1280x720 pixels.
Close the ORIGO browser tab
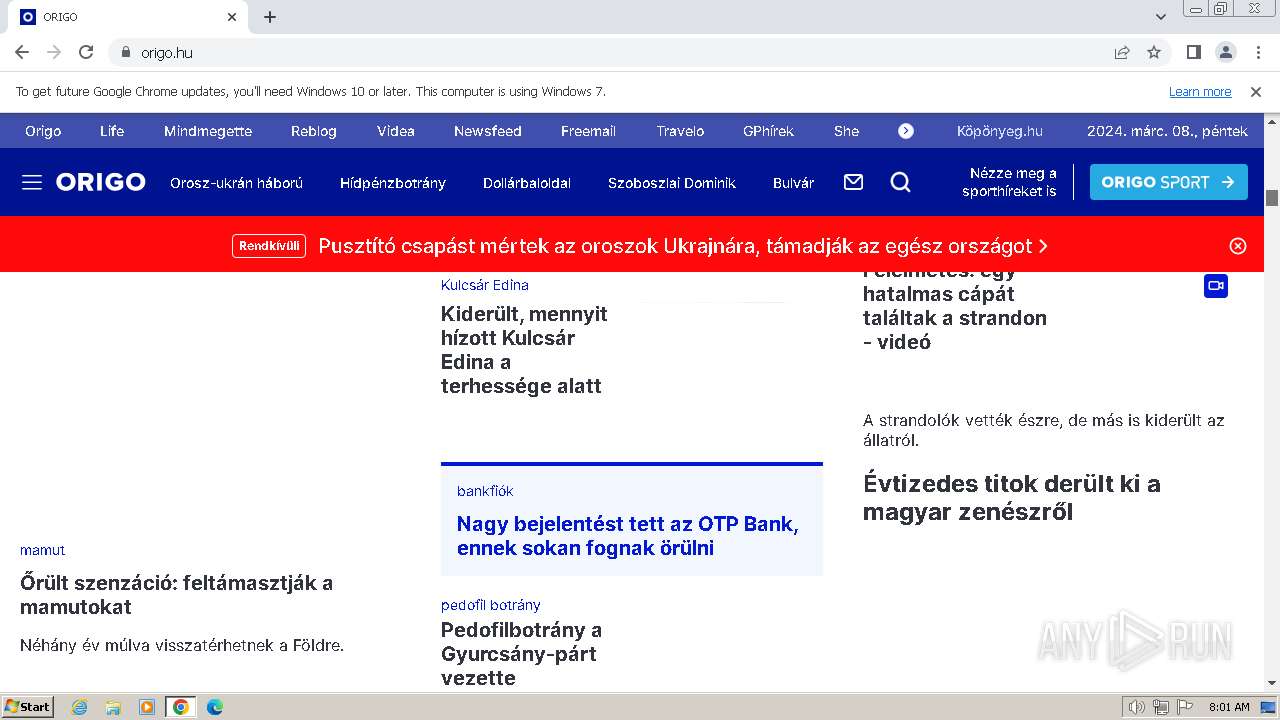coord(232,17)
